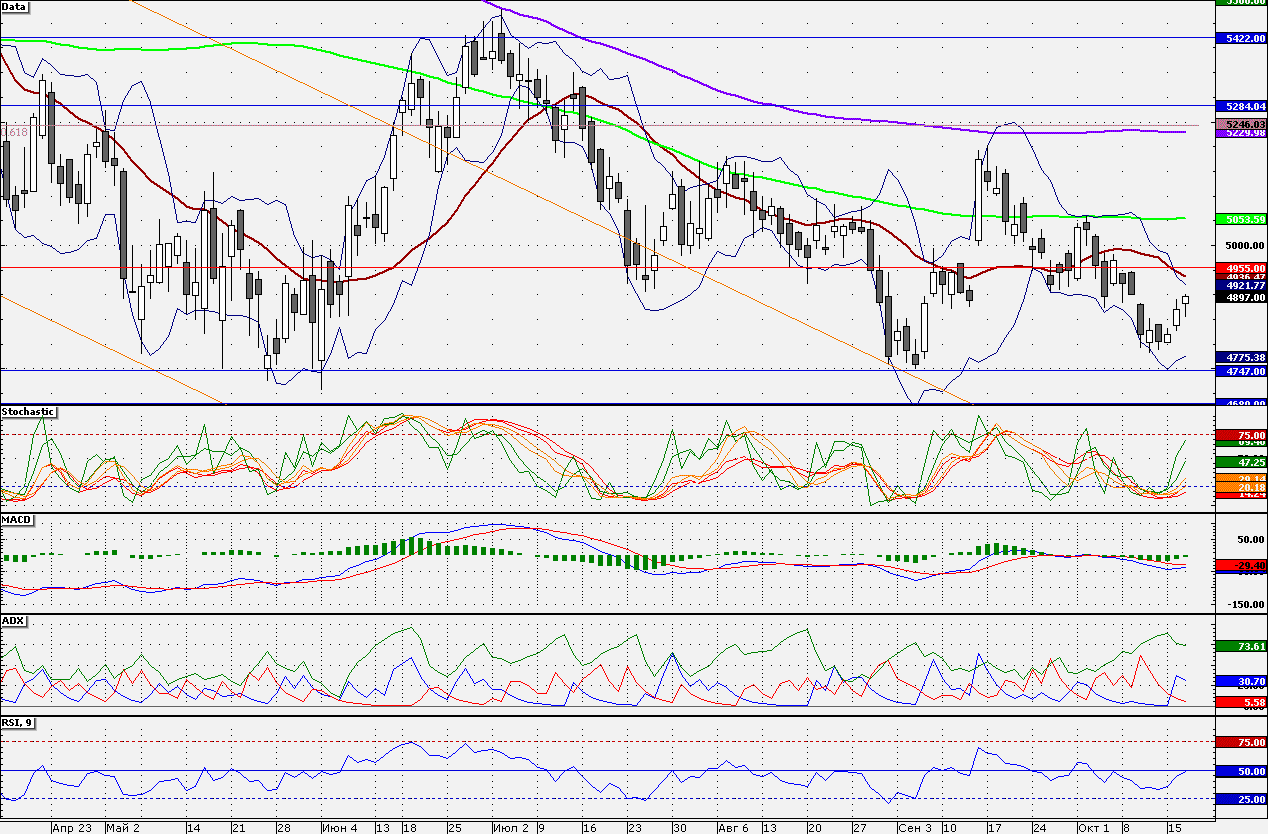Select the MACD indicator panel label
1268x834 pixels.
pyautogui.click(x=17, y=520)
